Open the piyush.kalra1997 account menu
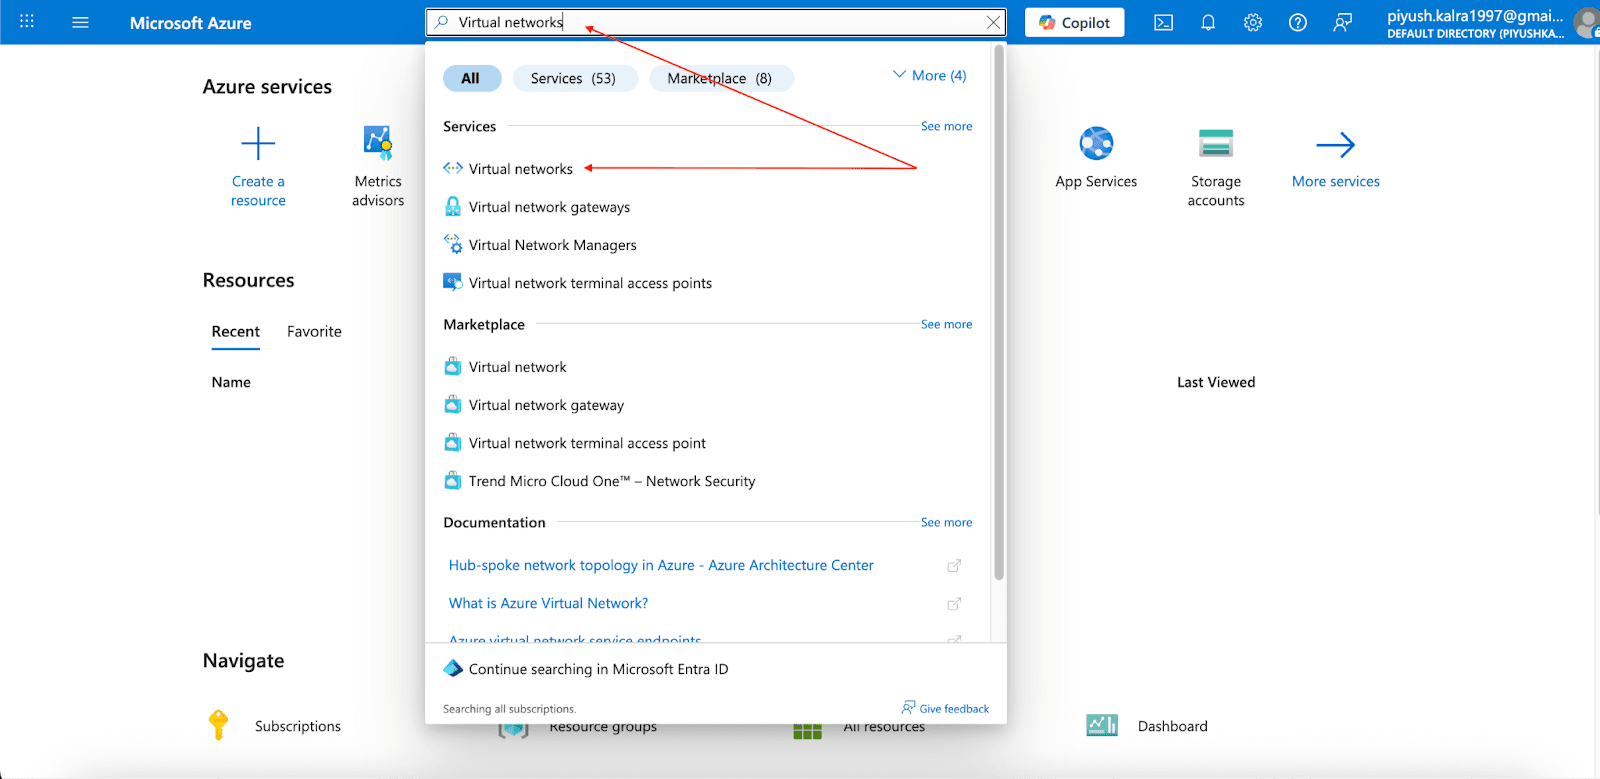The height and width of the screenshot is (779, 1600). [x=1490, y=23]
